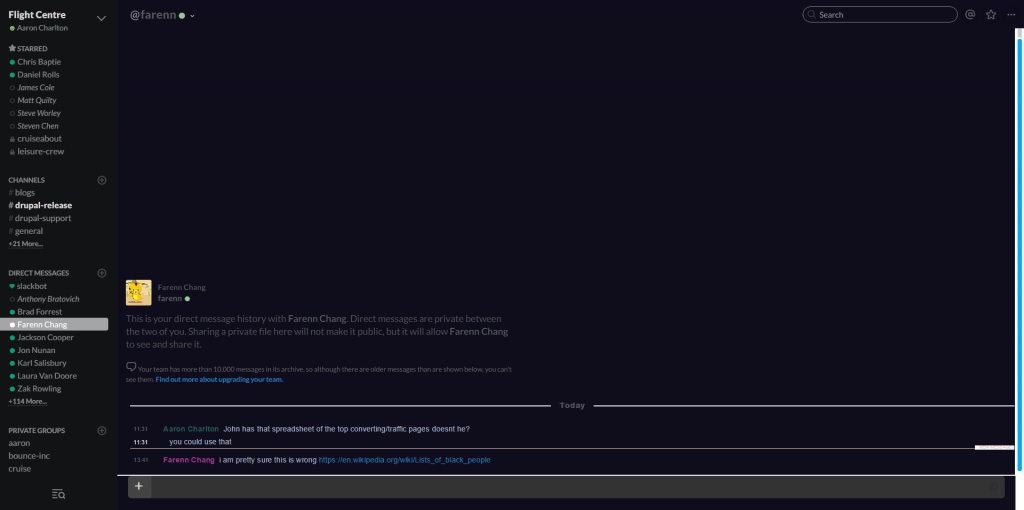The height and width of the screenshot is (510, 1024).
Task: Click the Search field
Action: [880, 14]
